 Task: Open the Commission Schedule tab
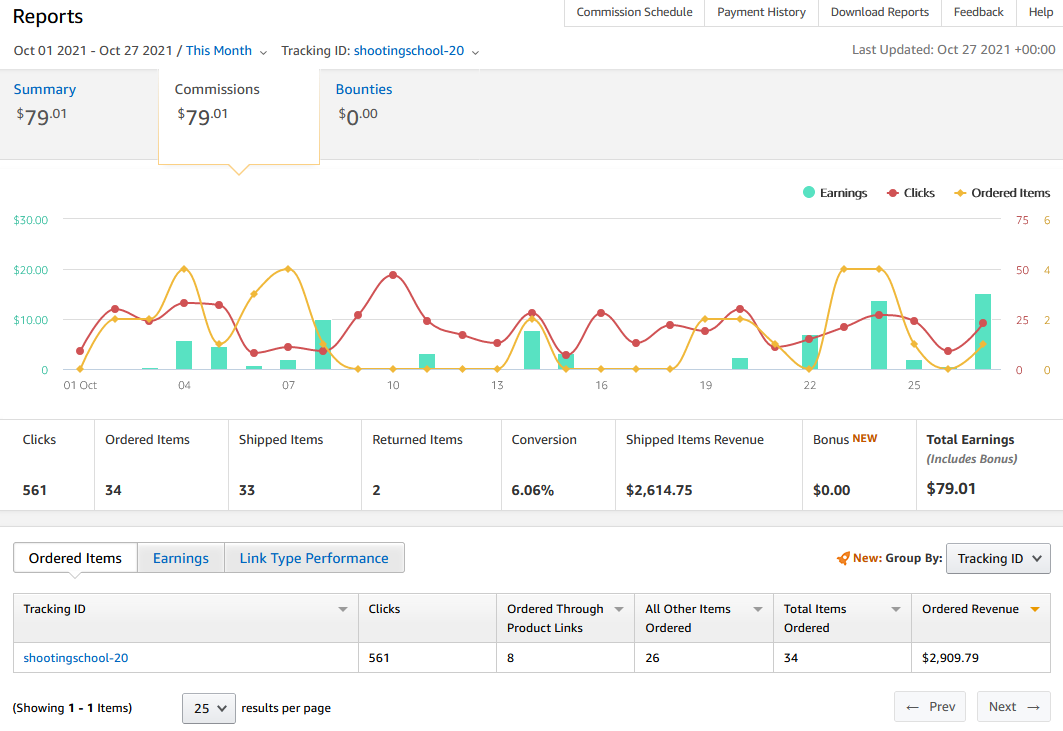pos(635,12)
